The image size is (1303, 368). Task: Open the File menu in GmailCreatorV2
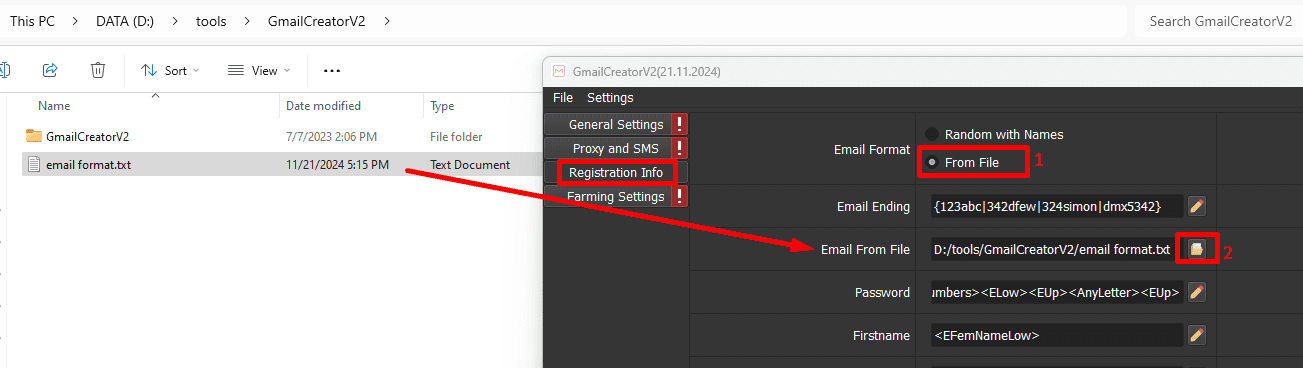click(x=563, y=98)
